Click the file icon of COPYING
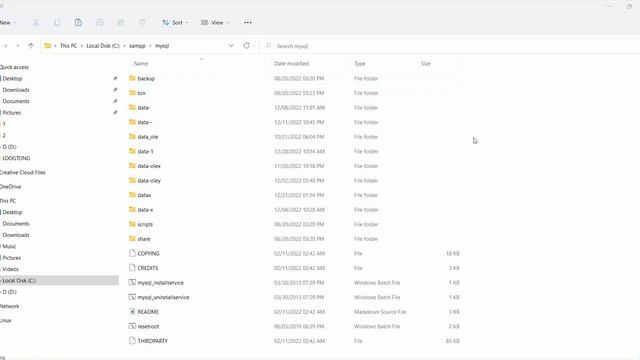 pyautogui.click(x=132, y=253)
